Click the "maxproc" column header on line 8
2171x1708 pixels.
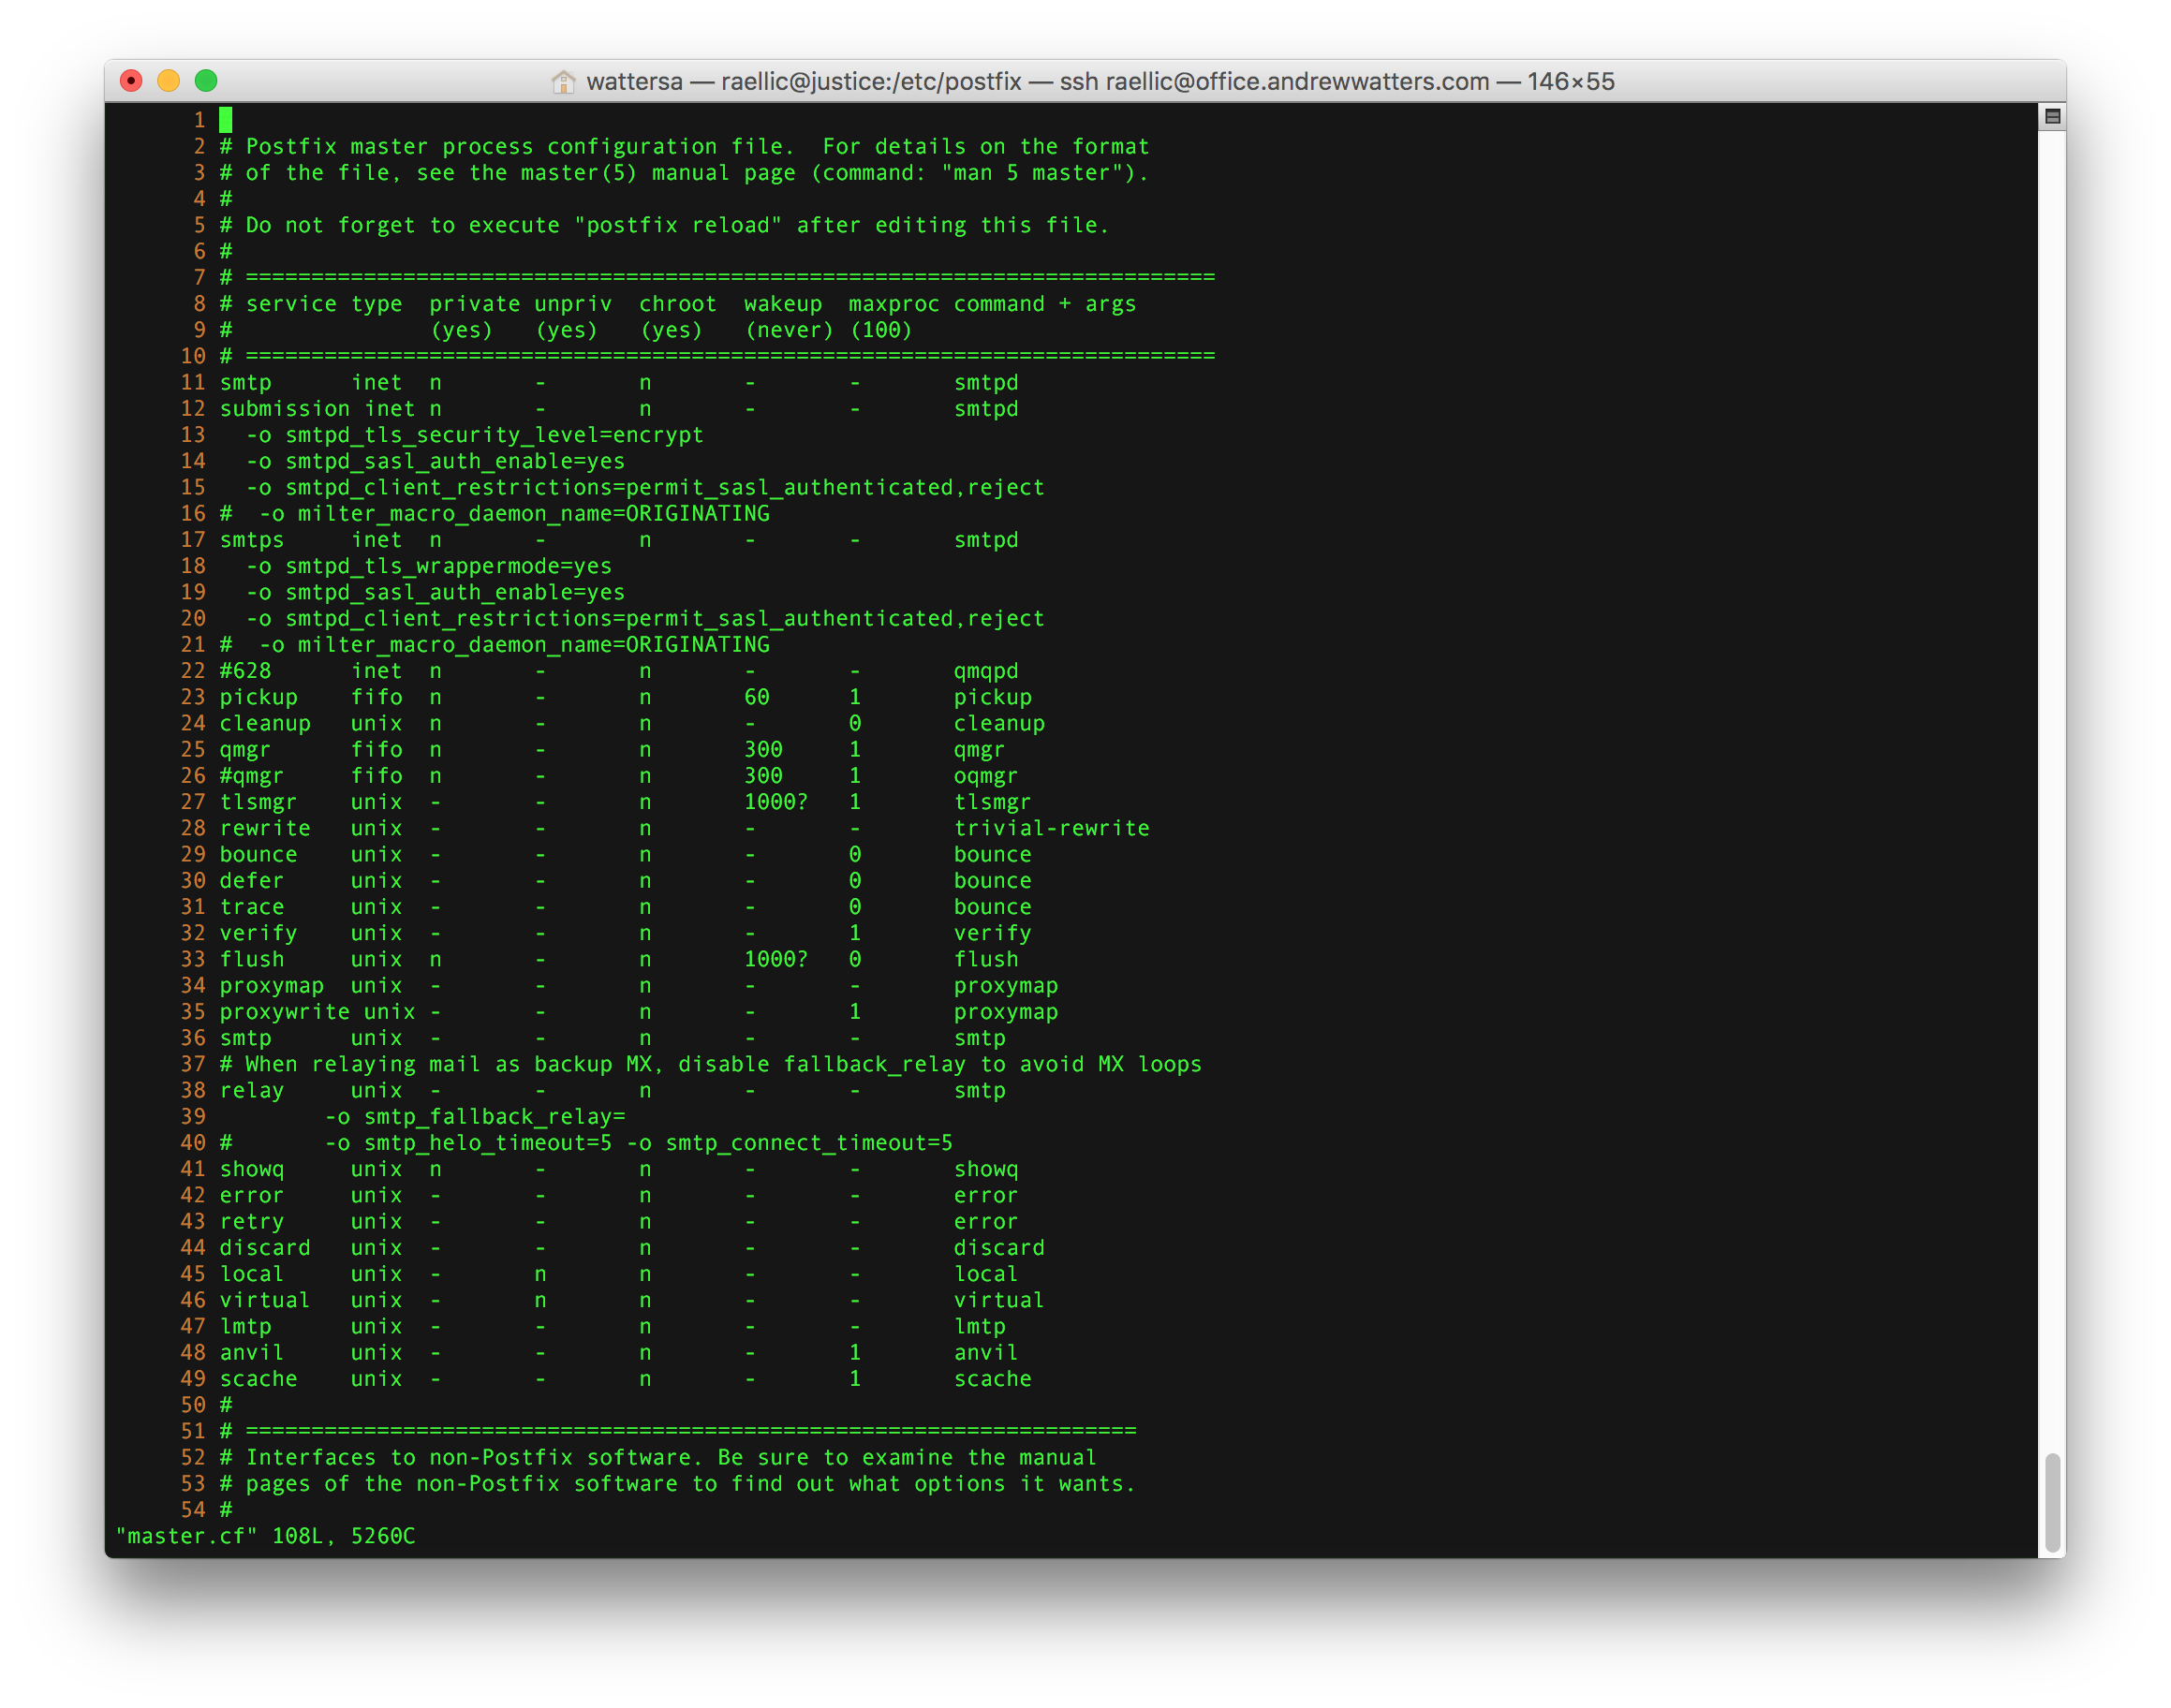[x=894, y=304]
